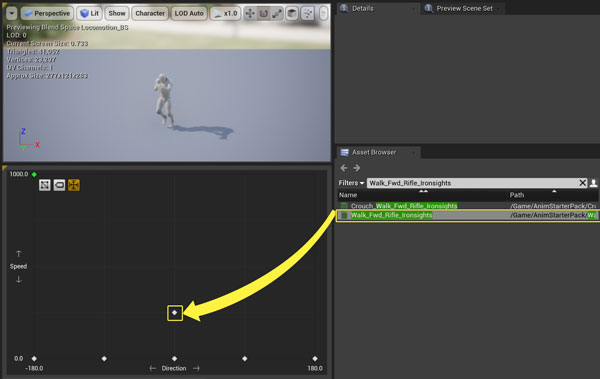600x379 pixels.
Task: Switch to the Preview Scene Set tab
Action: [x=464, y=8]
